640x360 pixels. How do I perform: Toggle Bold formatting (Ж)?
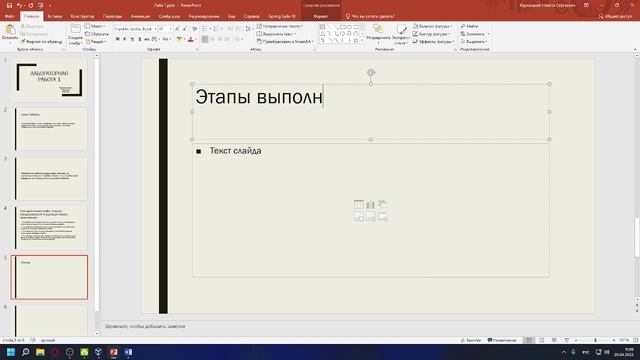118,39
